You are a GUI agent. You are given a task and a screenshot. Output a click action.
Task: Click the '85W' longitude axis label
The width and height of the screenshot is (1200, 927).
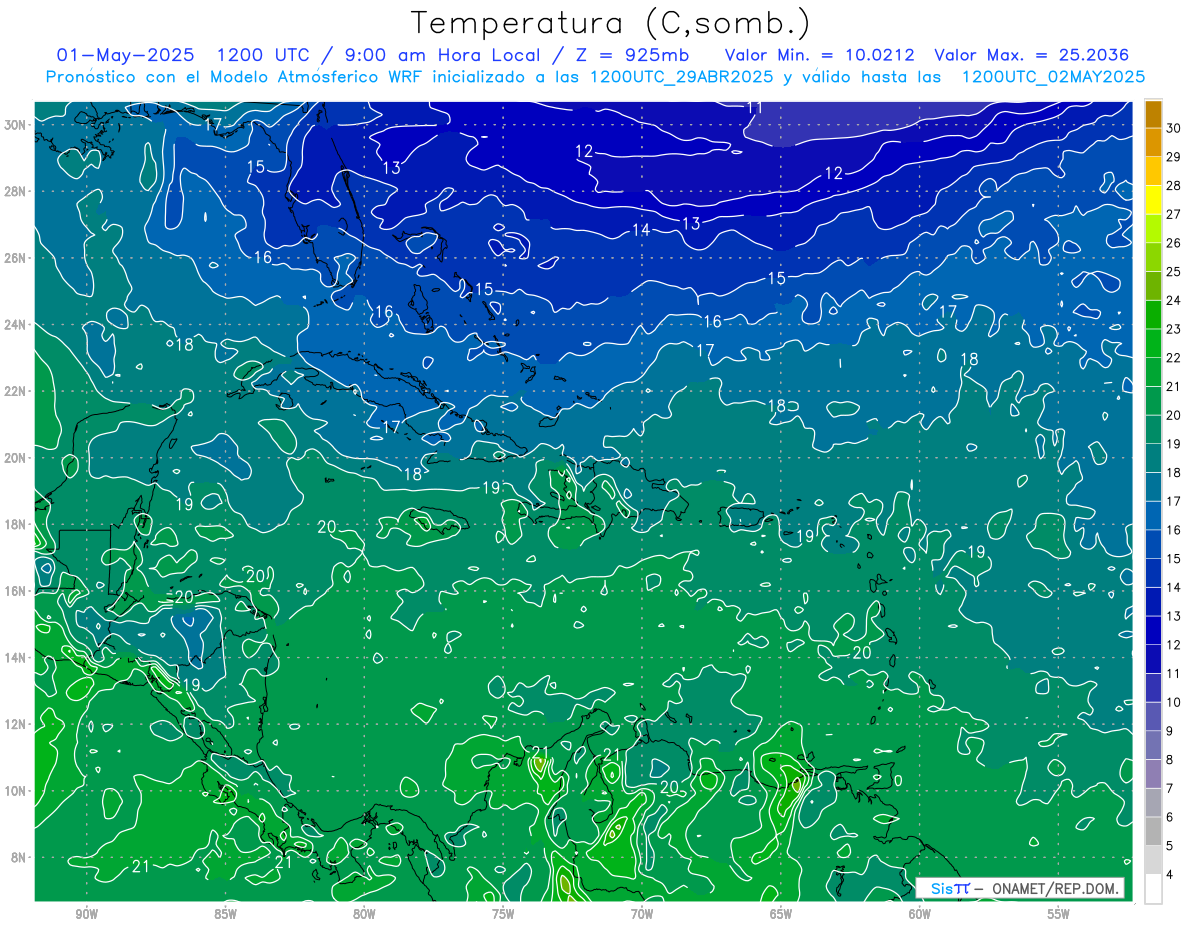click(x=225, y=914)
